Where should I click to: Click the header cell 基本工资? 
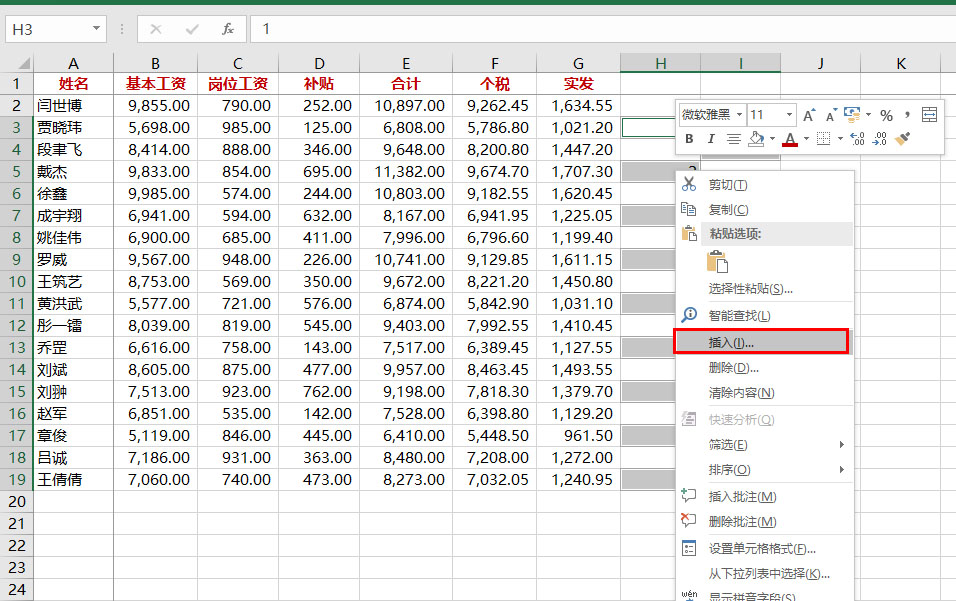point(155,84)
